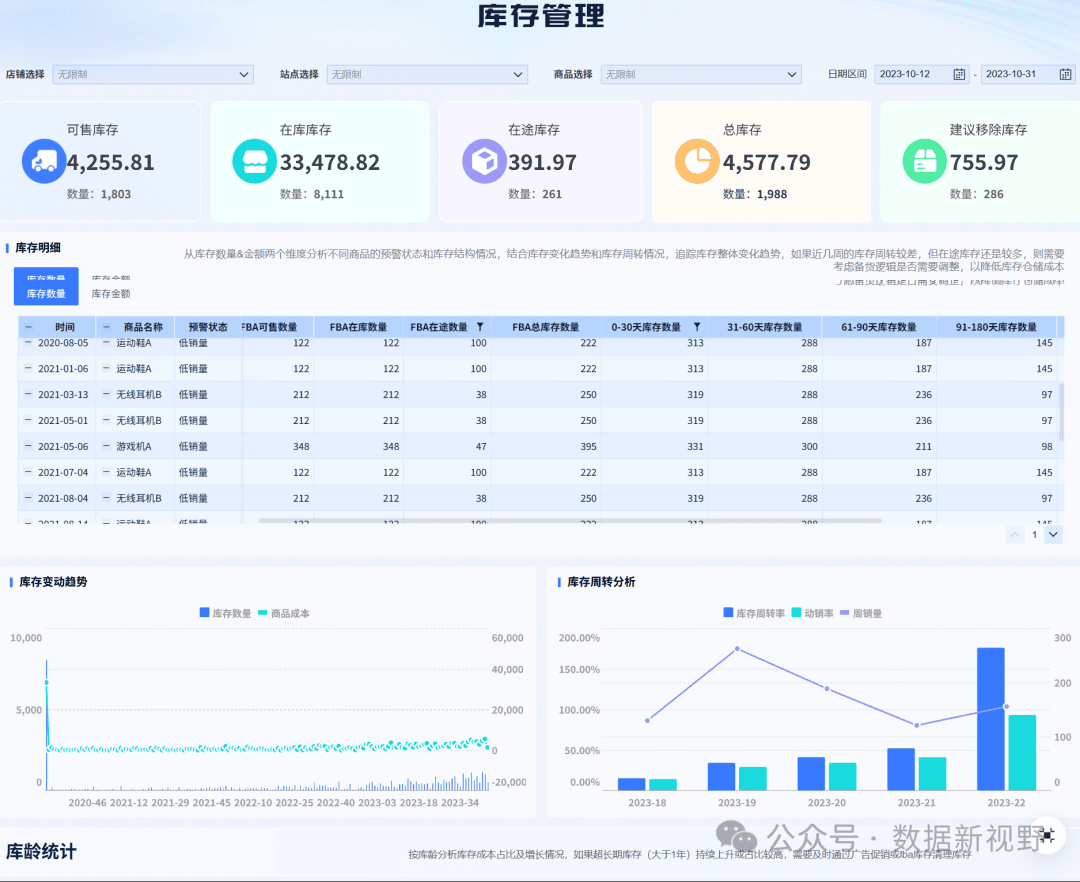Filter the 0-30天库存数量 column
Image resolution: width=1080 pixels, height=882 pixels.
coord(697,327)
